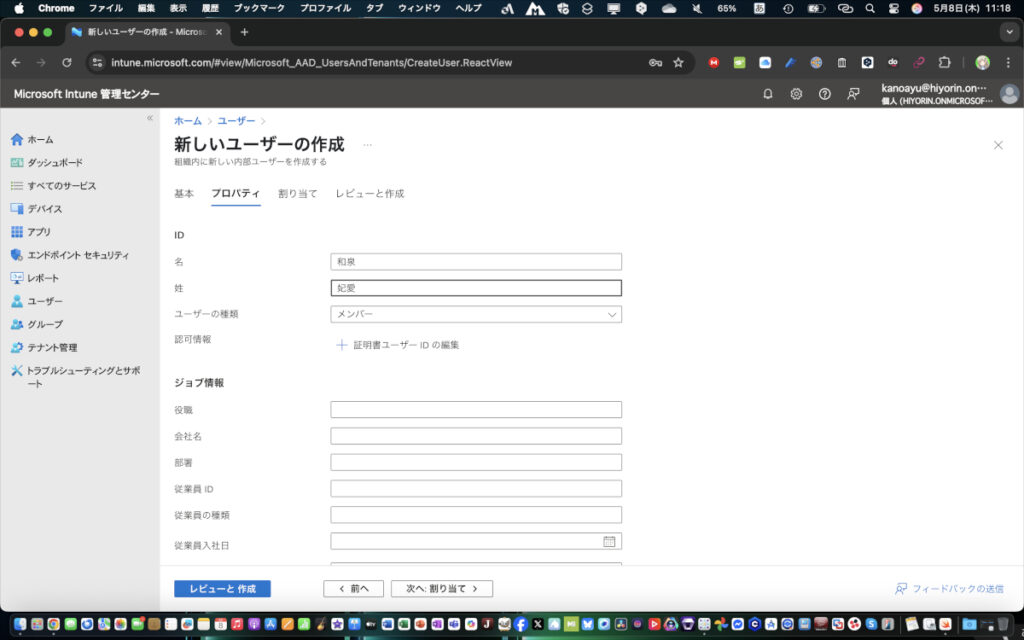Open the ellipsis menu beside the page title

click(x=367, y=144)
